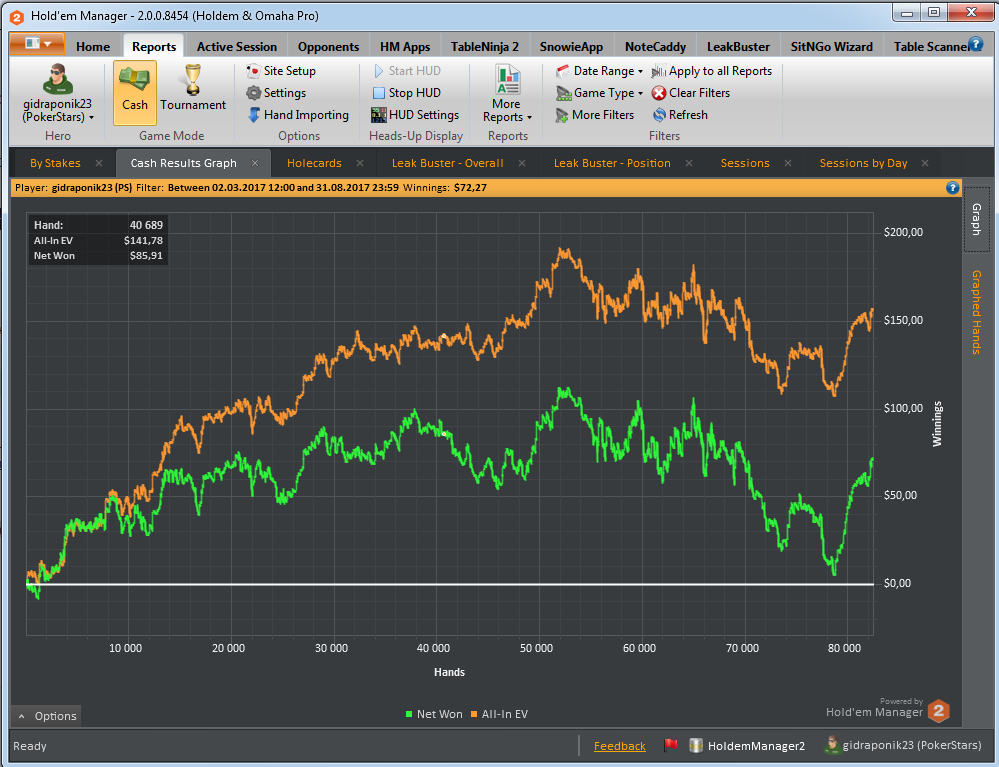Close the By Stakes tab
Screen dimensions: 999x767
pyautogui.click(x=99, y=163)
